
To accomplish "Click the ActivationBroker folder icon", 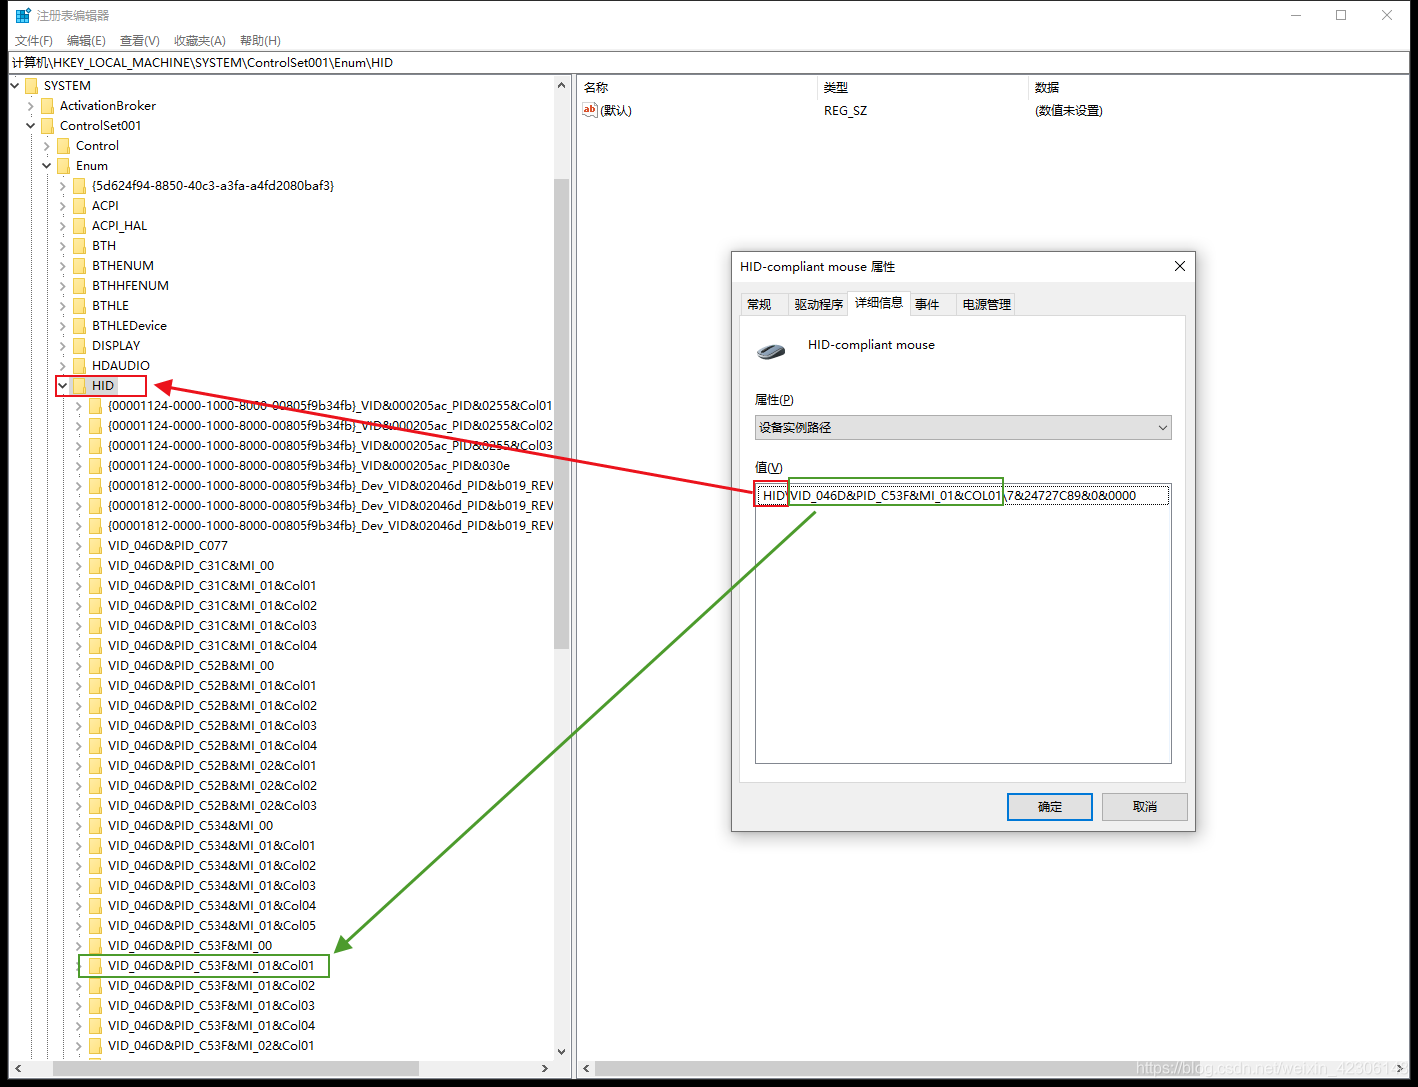I will tap(47, 106).
